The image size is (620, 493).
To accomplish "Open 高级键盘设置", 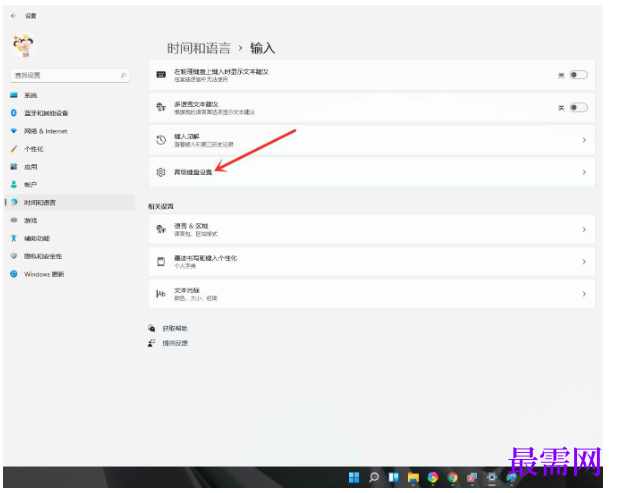I will 372,172.
